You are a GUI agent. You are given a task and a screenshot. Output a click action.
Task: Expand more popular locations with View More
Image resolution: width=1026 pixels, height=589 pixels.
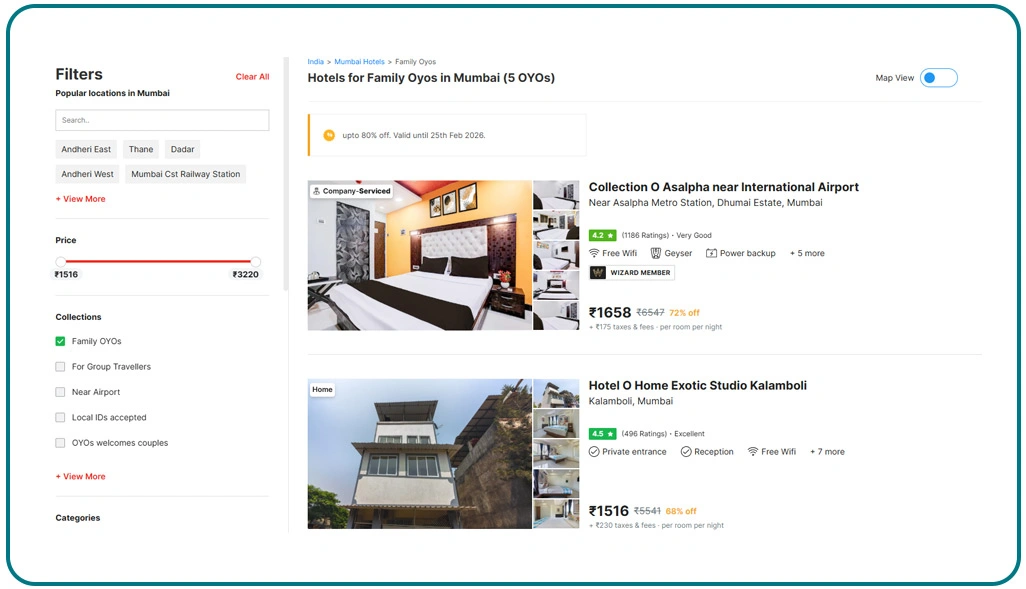(x=80, y=199)
